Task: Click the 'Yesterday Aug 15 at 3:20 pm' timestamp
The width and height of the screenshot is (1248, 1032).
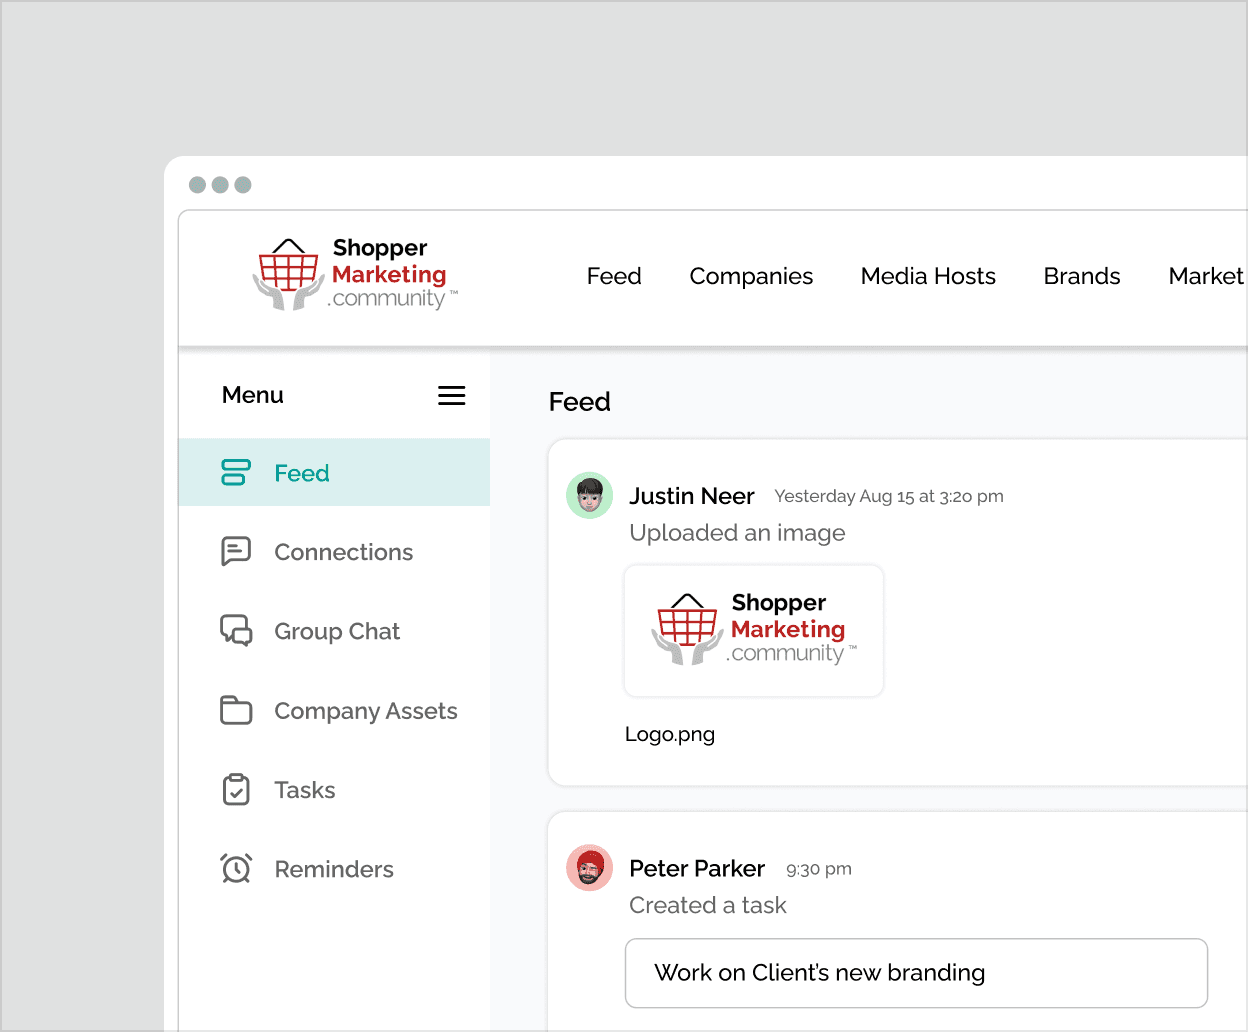Action: click(x=889, y=496)
